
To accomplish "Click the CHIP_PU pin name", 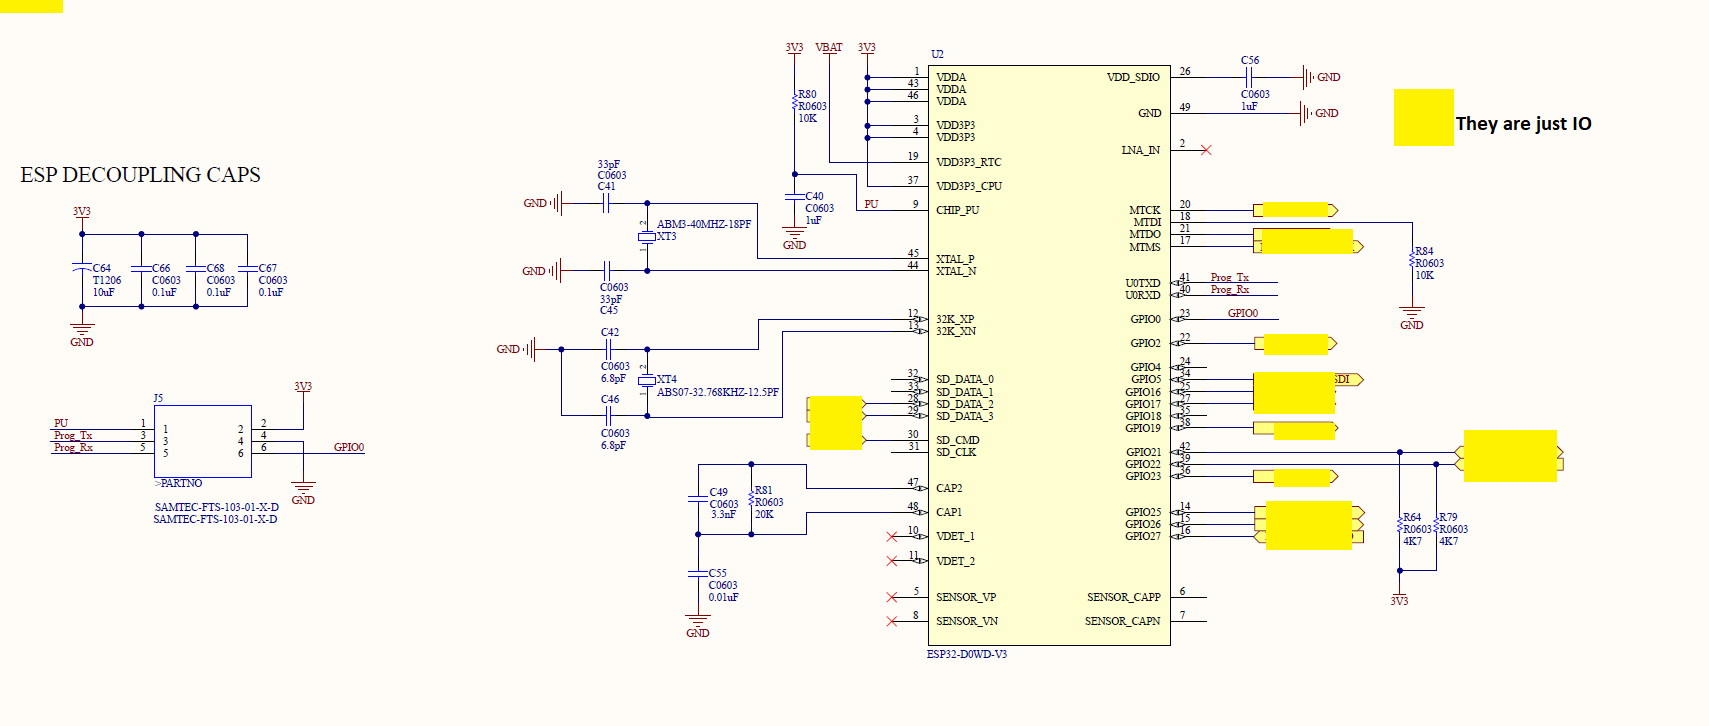I will [957, 210].
